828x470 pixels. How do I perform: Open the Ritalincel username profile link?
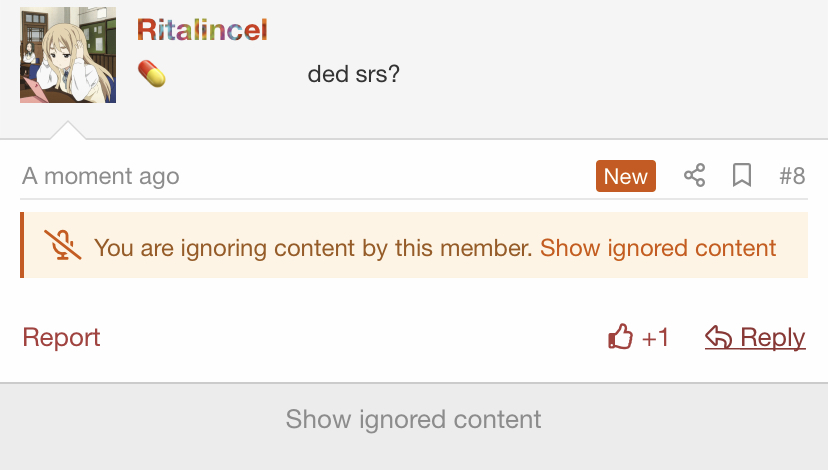pyautogui.click(x=202, y=30)
